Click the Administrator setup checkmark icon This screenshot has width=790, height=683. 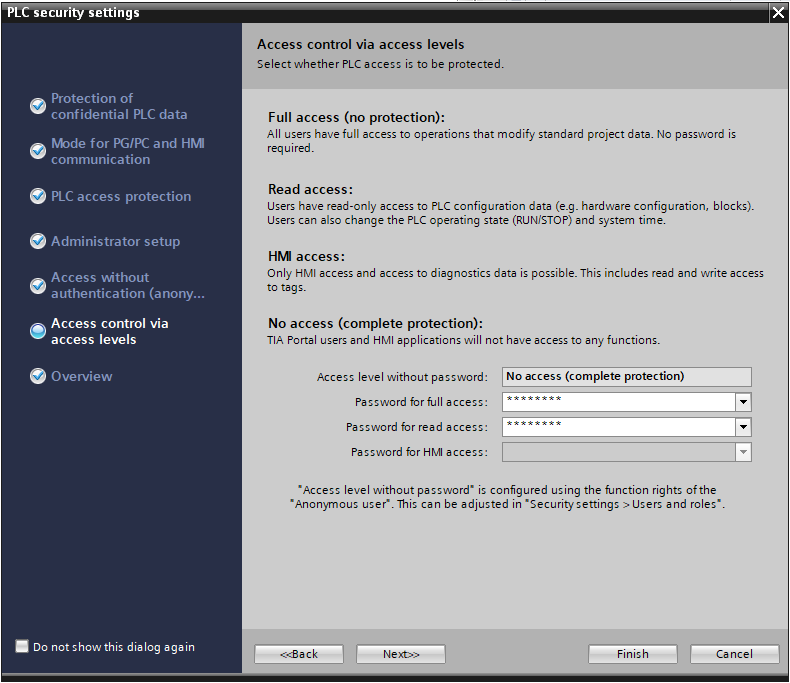[x=38, y=241]
